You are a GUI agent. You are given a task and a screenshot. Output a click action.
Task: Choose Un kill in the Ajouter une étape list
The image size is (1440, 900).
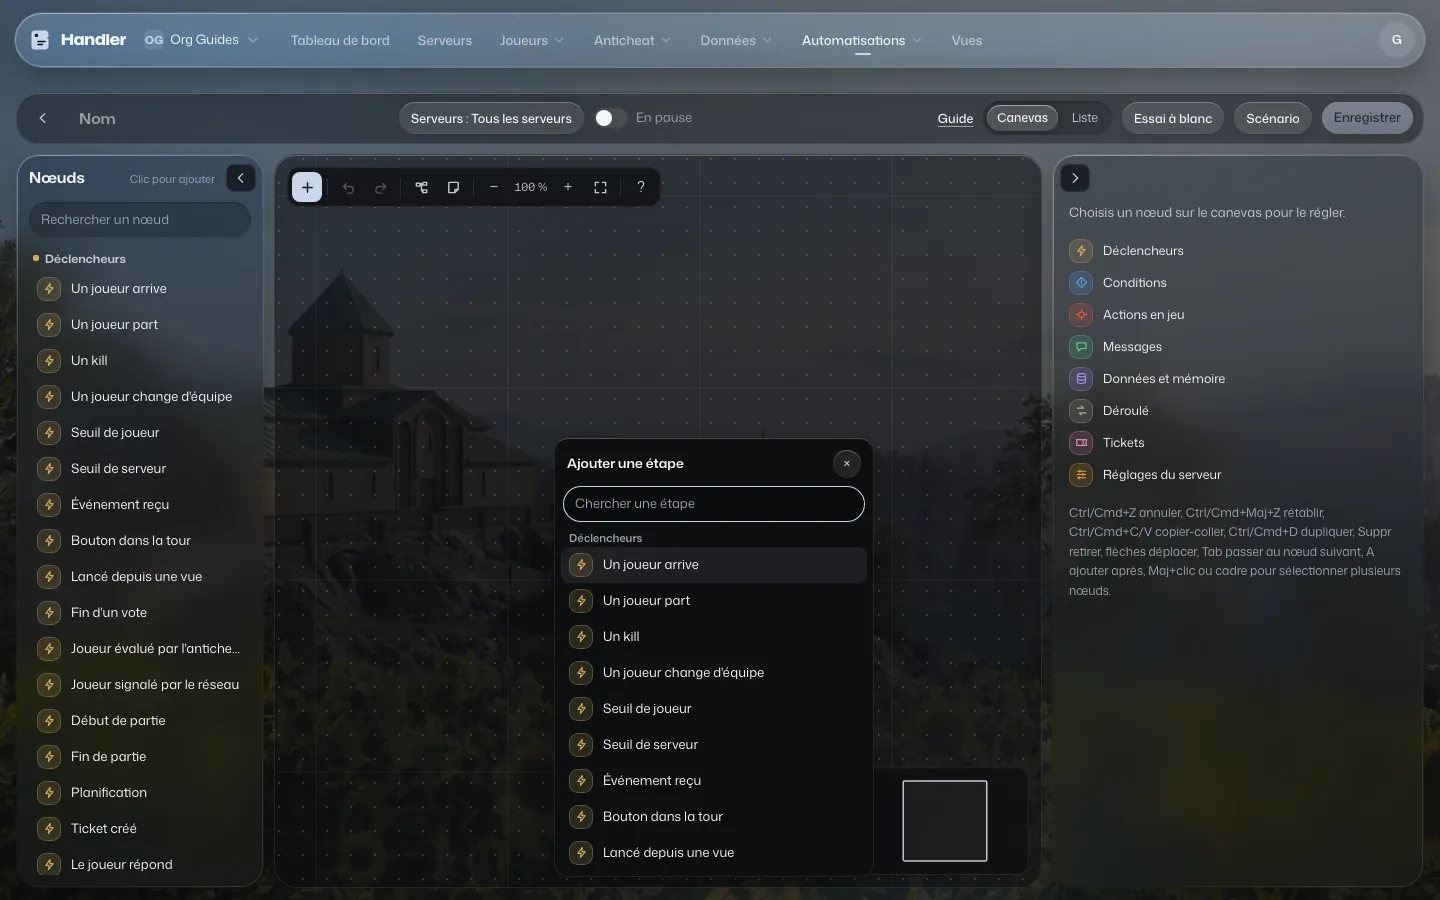click(x=714, y=637)
